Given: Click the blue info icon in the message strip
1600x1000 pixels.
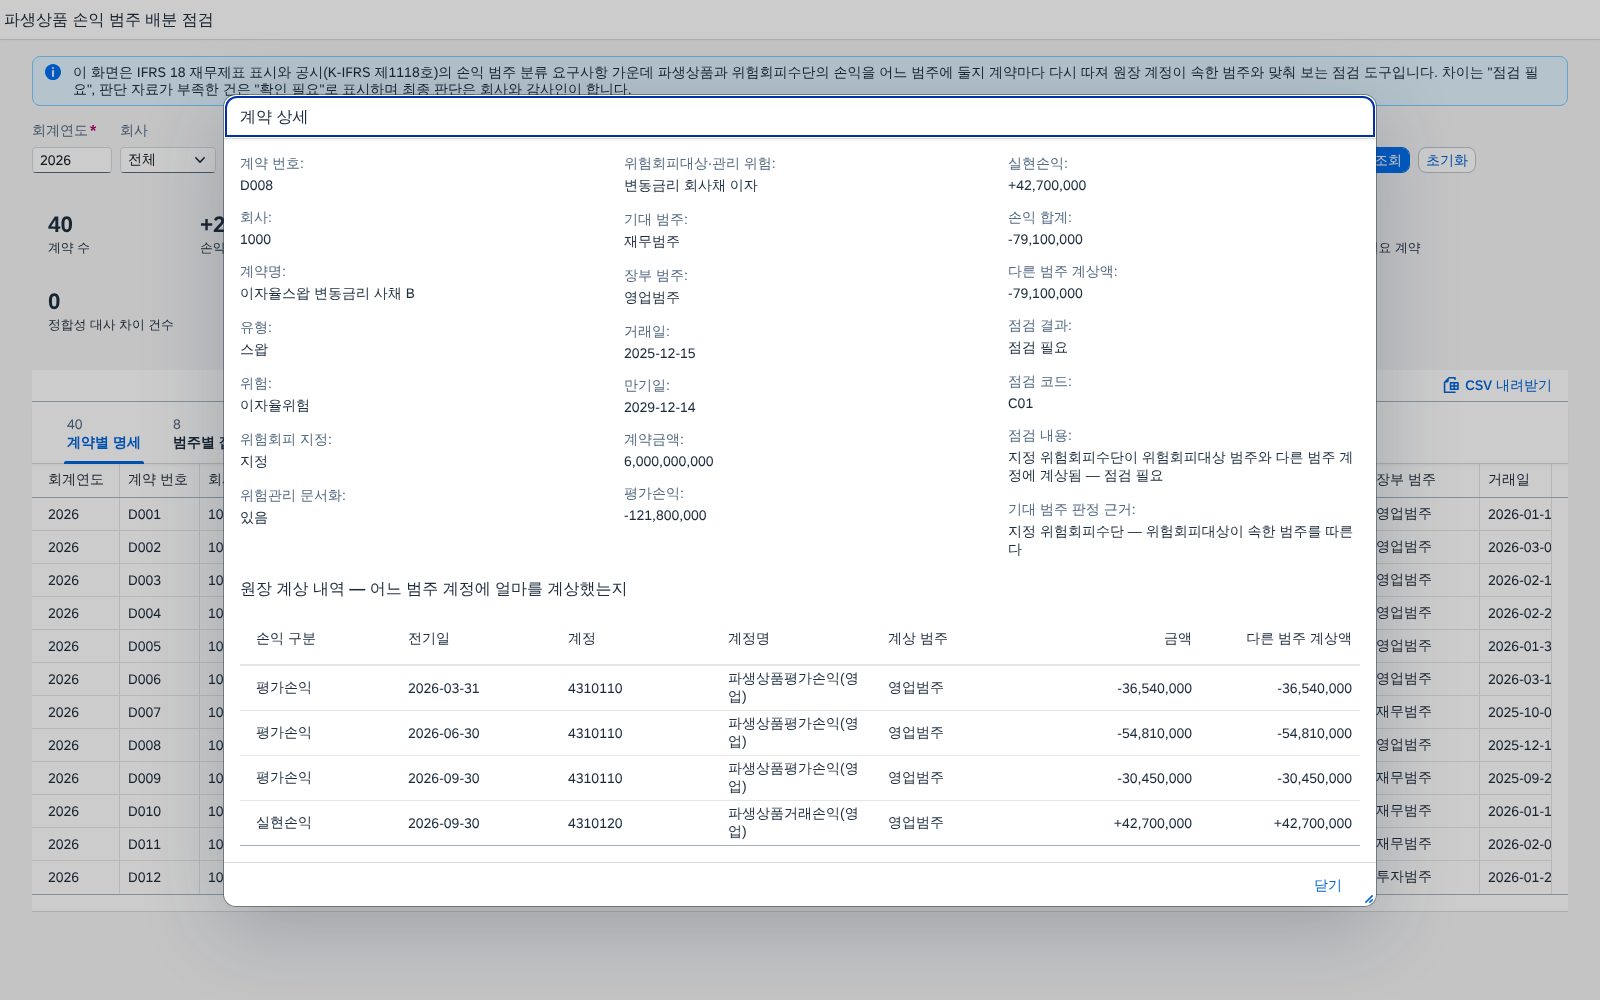Looking at the screenshot, I should [x=53, y=72].
